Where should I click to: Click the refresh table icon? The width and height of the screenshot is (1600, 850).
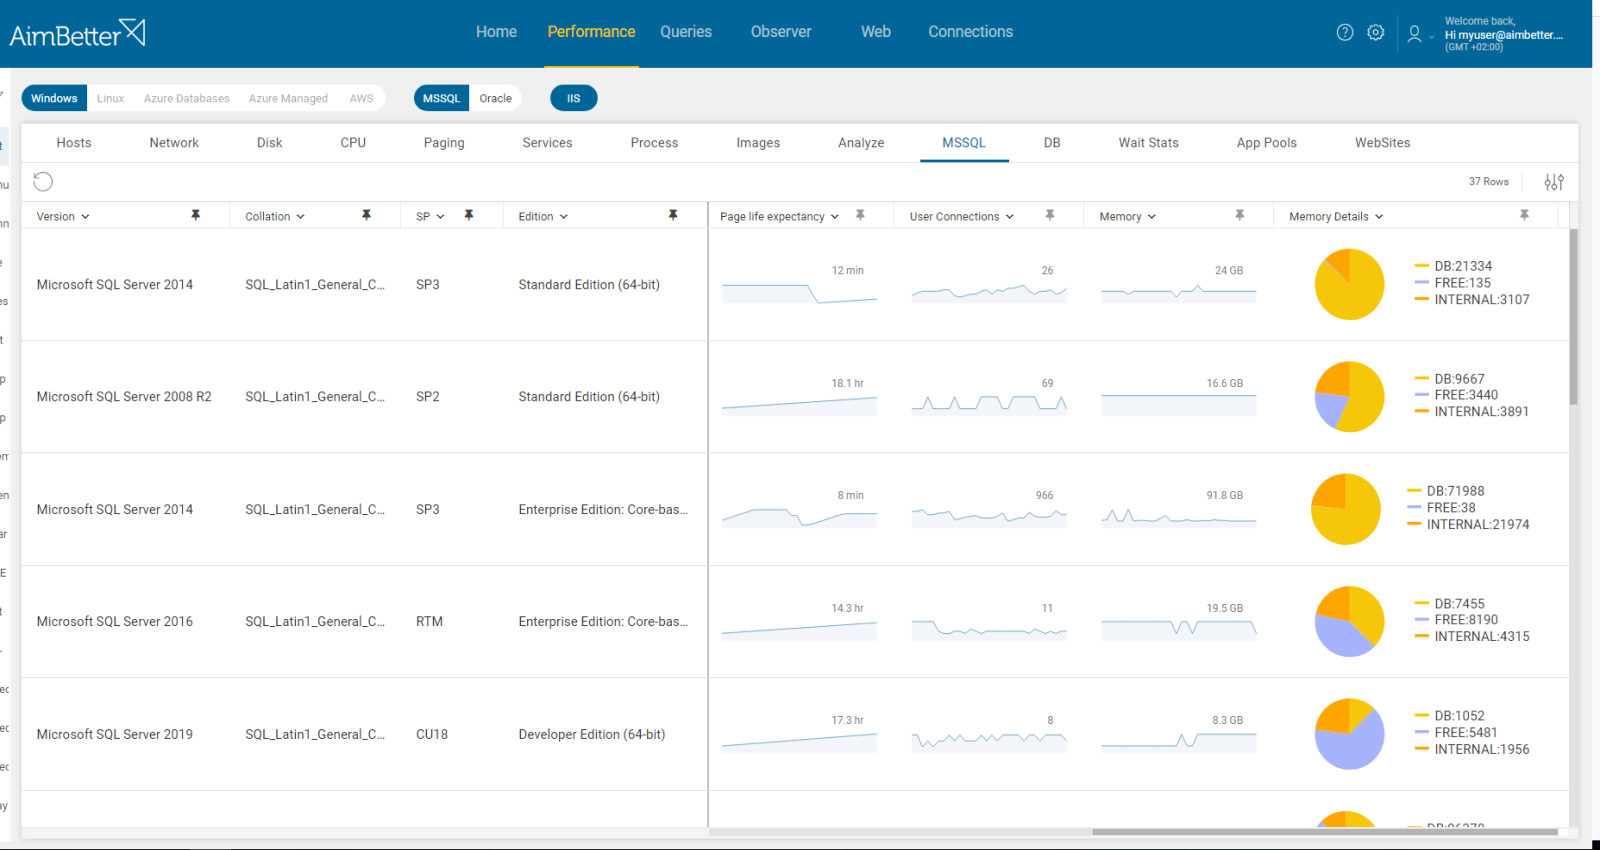pyautogui.click(x=43, y=181)
